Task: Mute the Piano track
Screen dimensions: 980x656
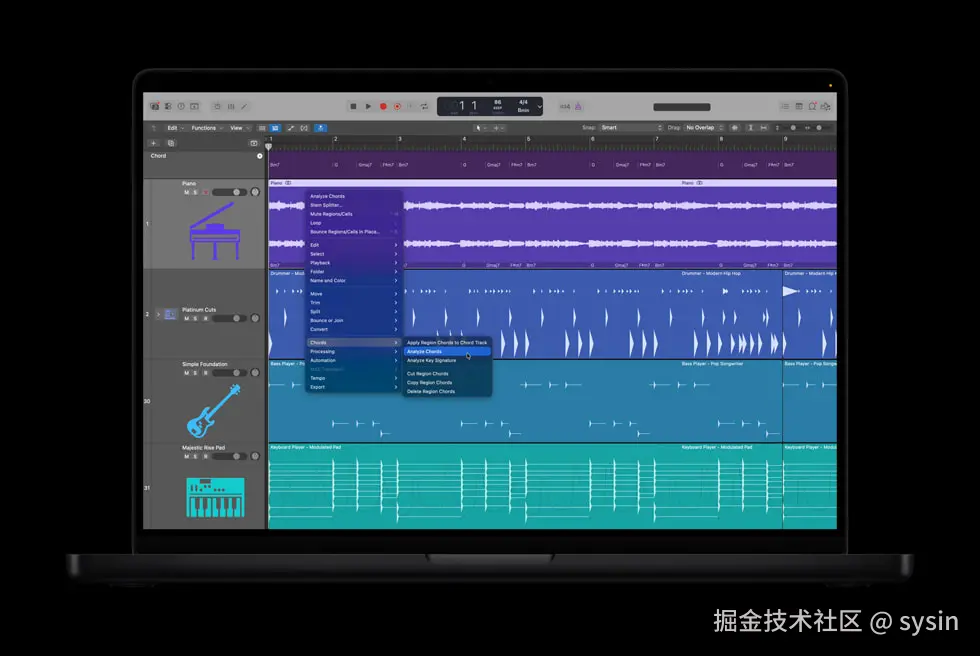Action: coord(186,192)
